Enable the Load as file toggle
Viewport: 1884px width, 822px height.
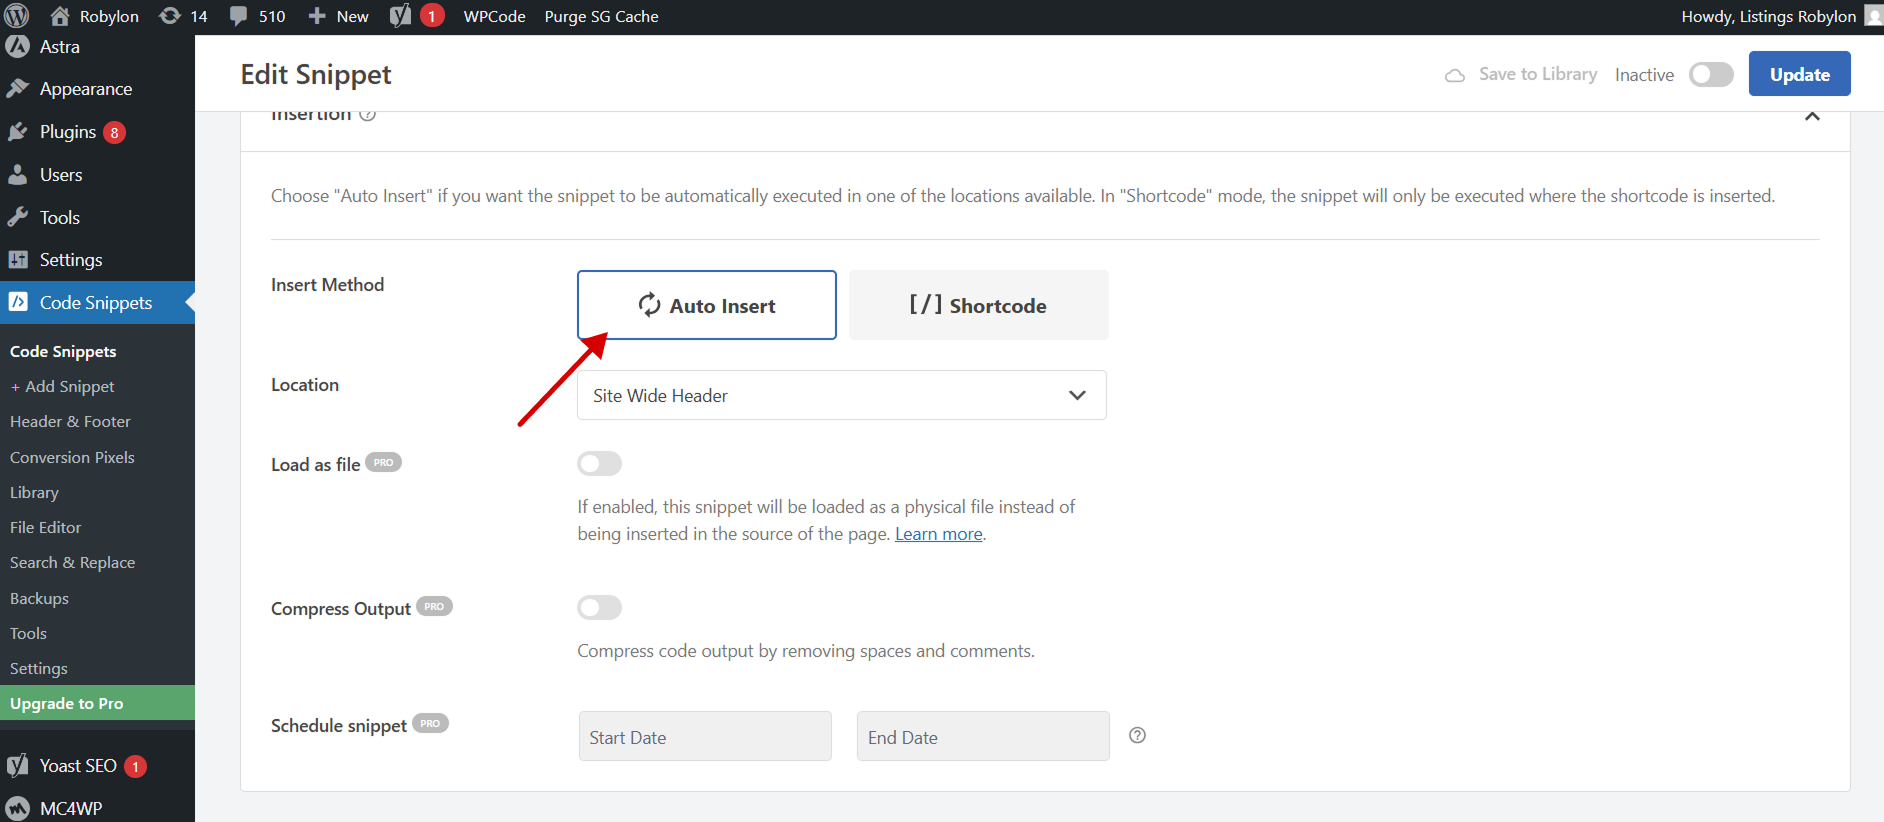[599, 463]
